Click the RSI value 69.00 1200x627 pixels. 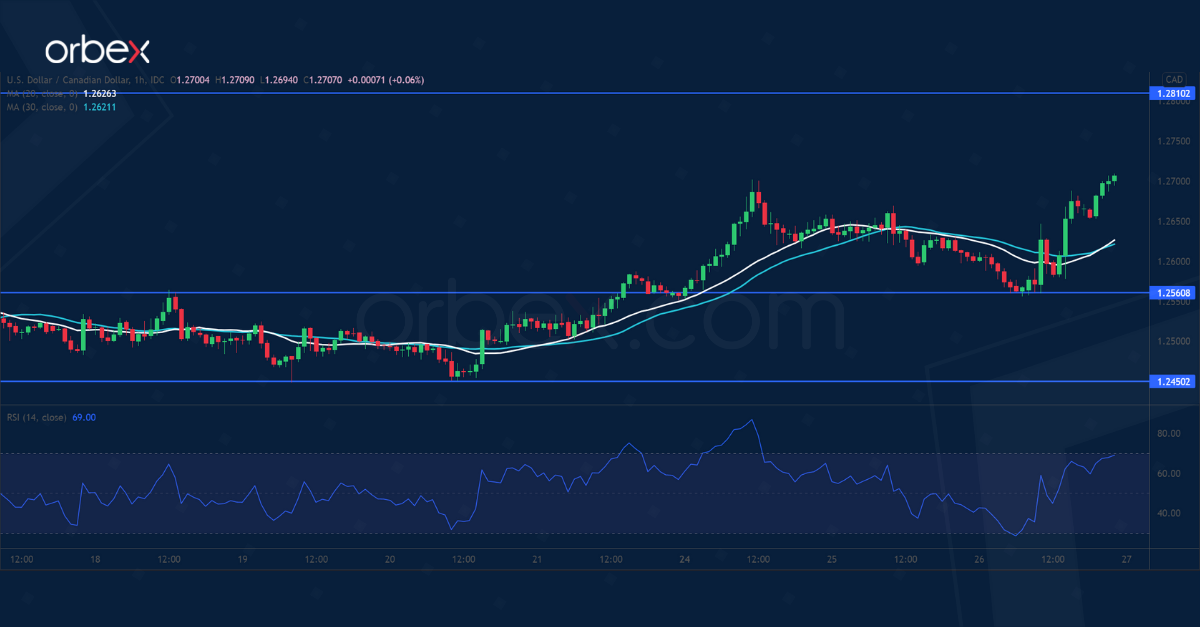coord(83,417)
